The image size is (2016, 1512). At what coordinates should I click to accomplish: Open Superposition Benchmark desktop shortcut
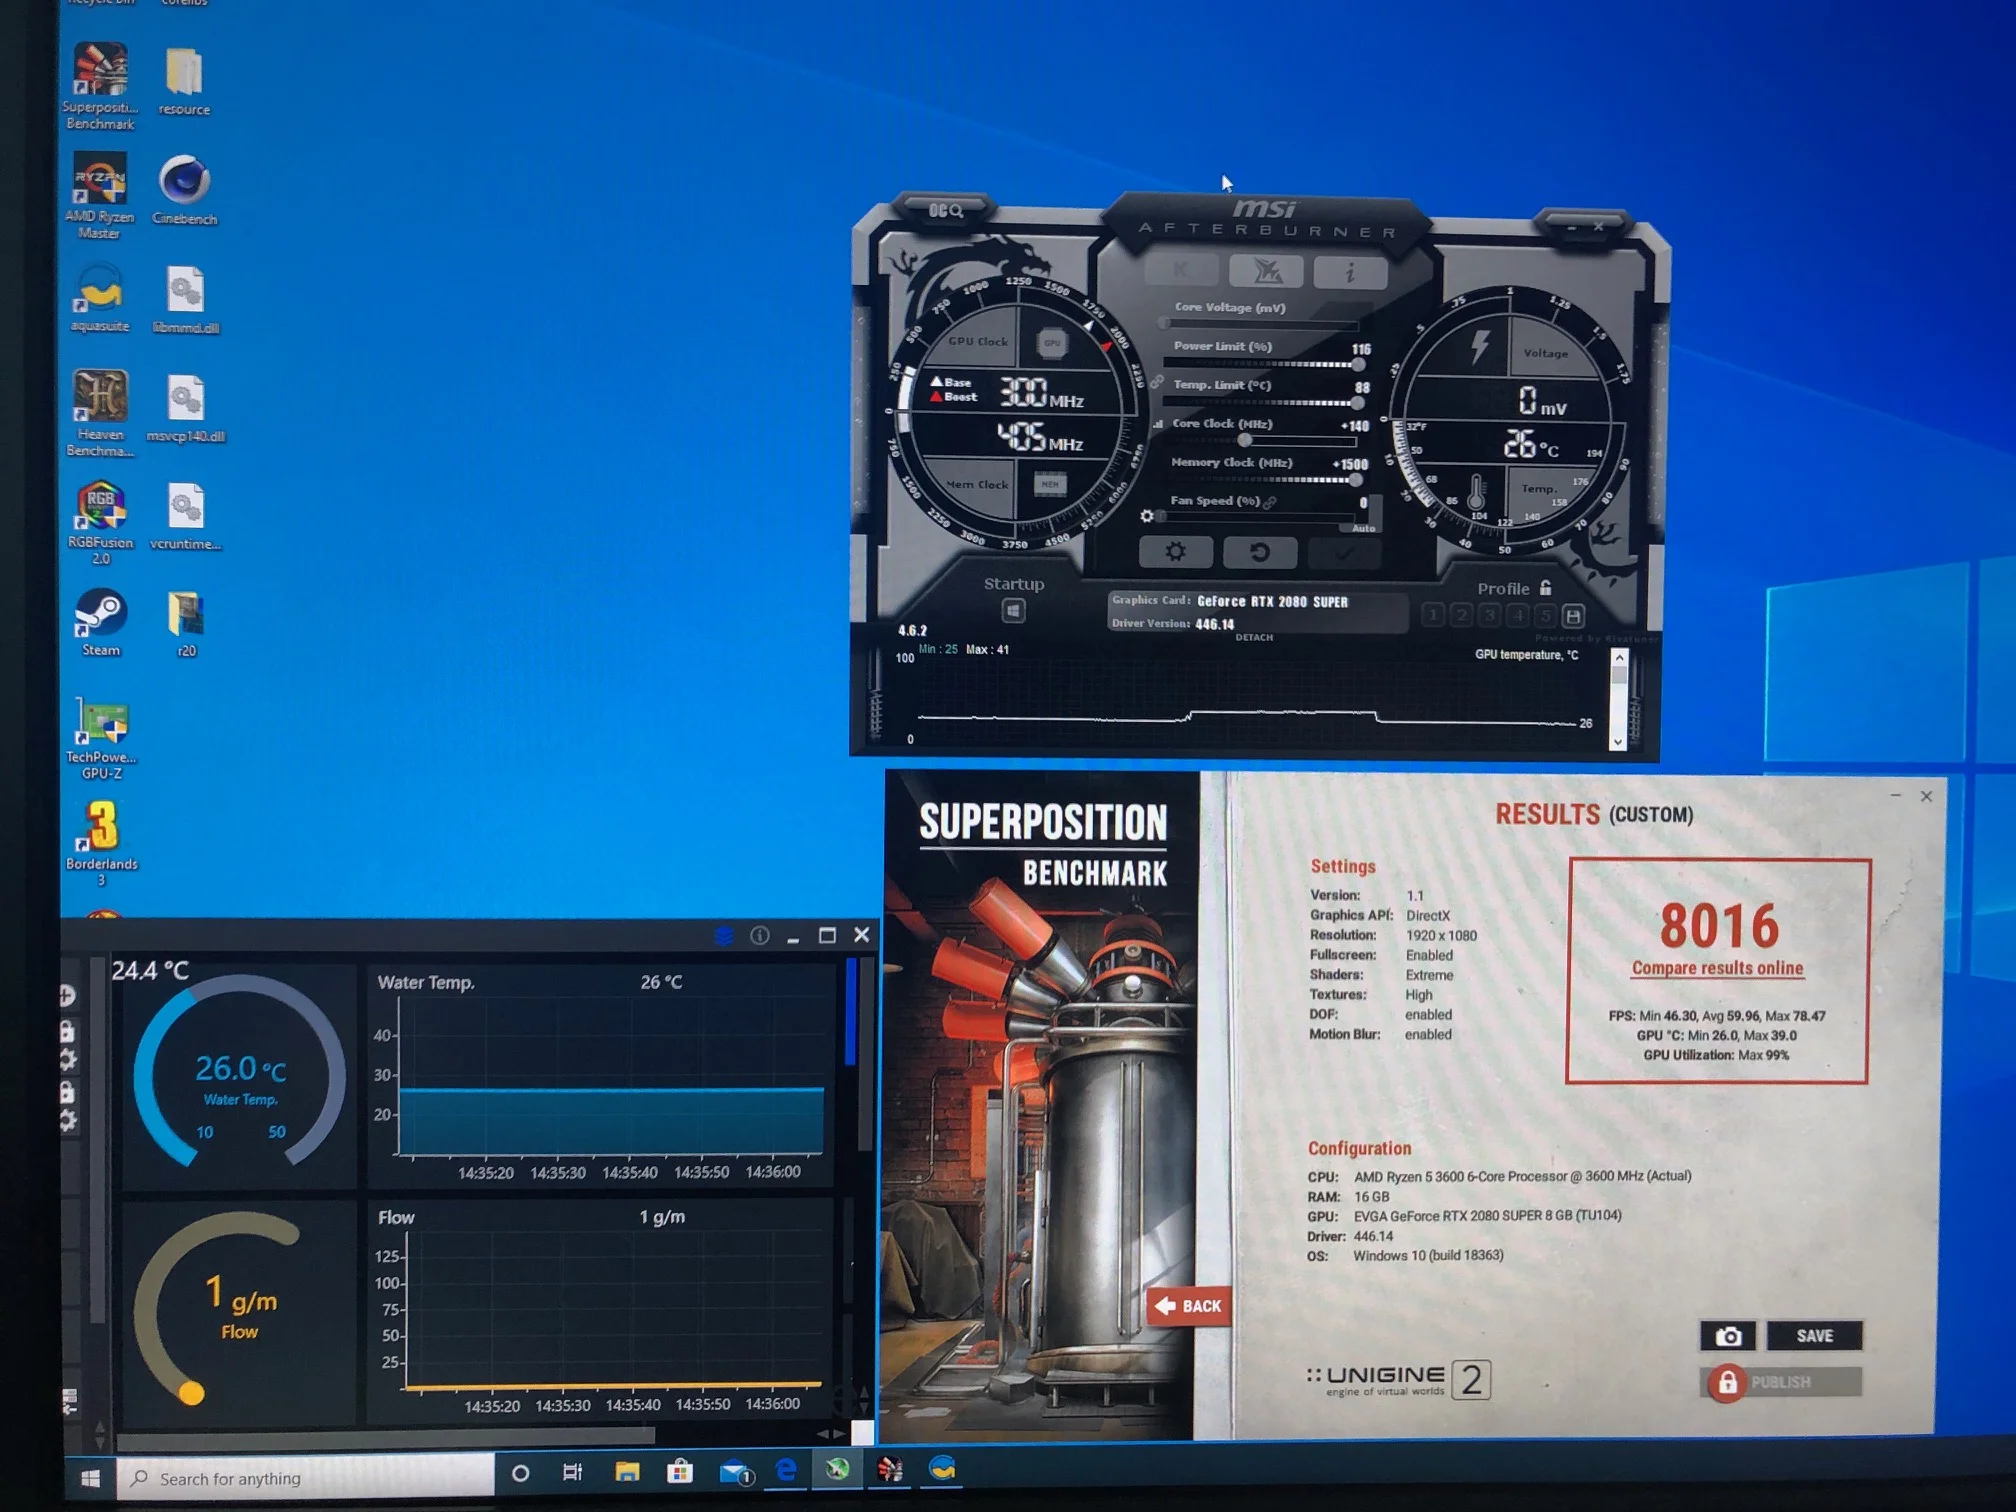coord(100,87)
